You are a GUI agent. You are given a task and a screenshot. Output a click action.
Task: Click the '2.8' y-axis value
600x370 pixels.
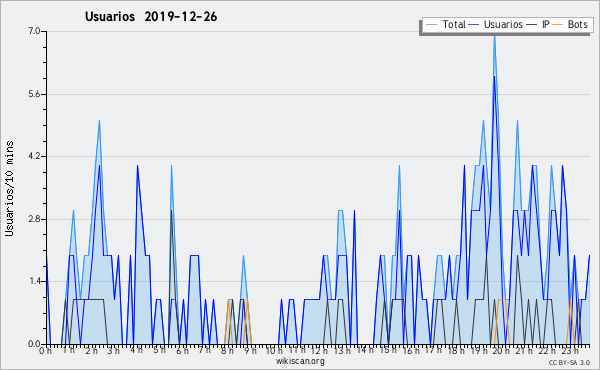pos(34,219)
